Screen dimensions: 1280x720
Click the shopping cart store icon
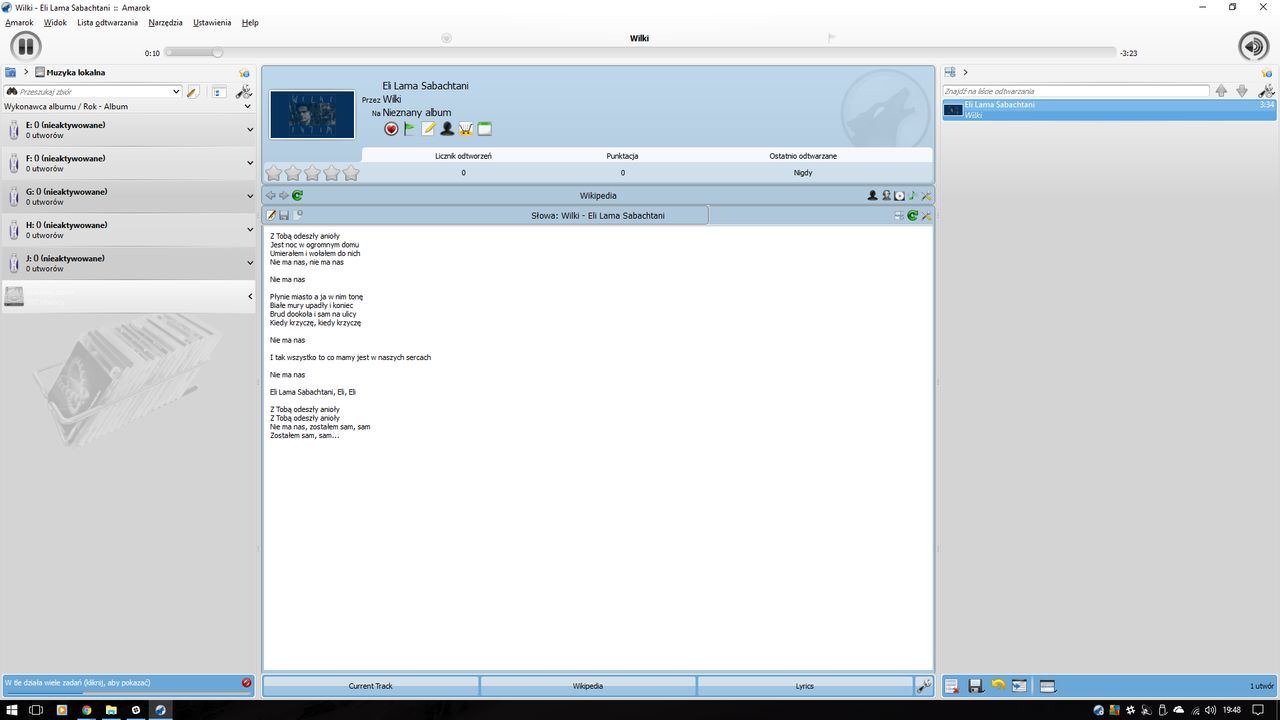tap(466, 129)
